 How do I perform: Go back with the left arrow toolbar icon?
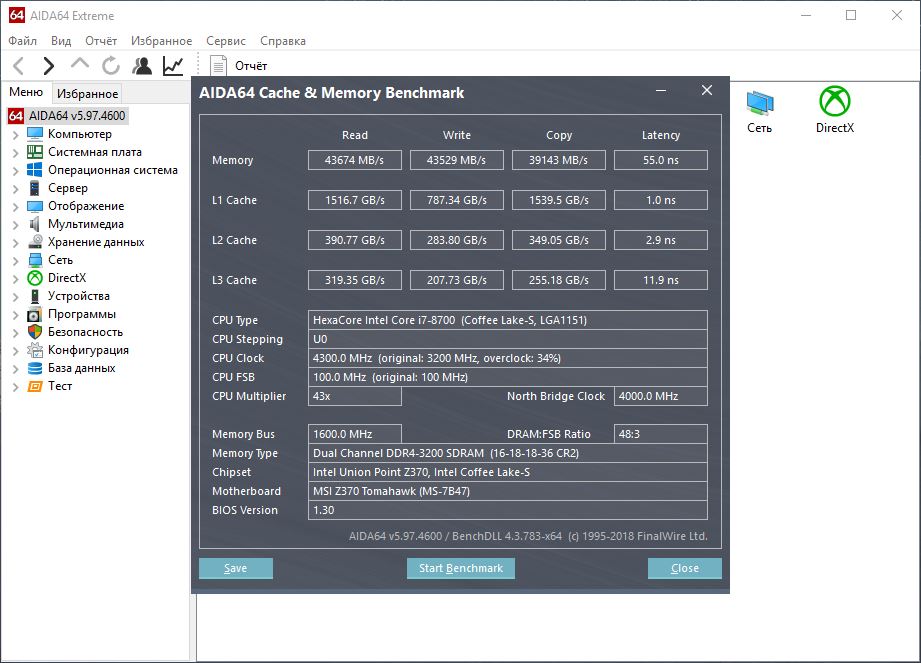click(19, 65)
